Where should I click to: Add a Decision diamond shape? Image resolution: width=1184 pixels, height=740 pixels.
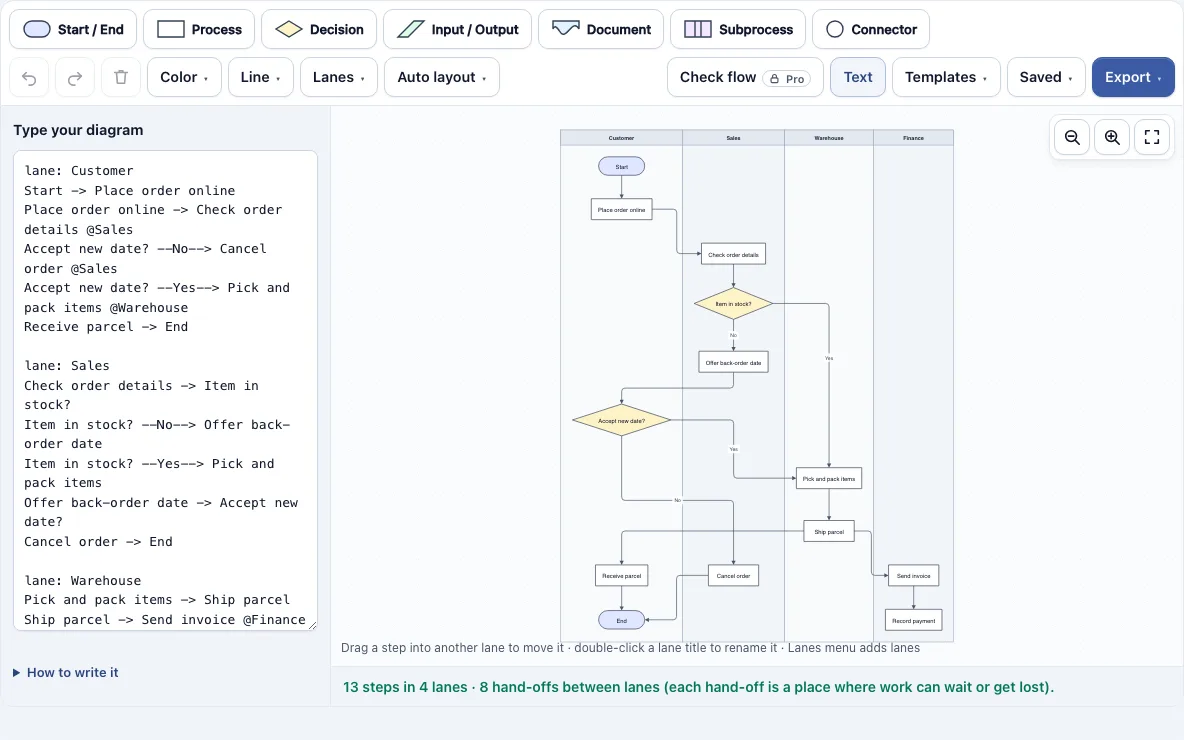(x=319, y=29)
